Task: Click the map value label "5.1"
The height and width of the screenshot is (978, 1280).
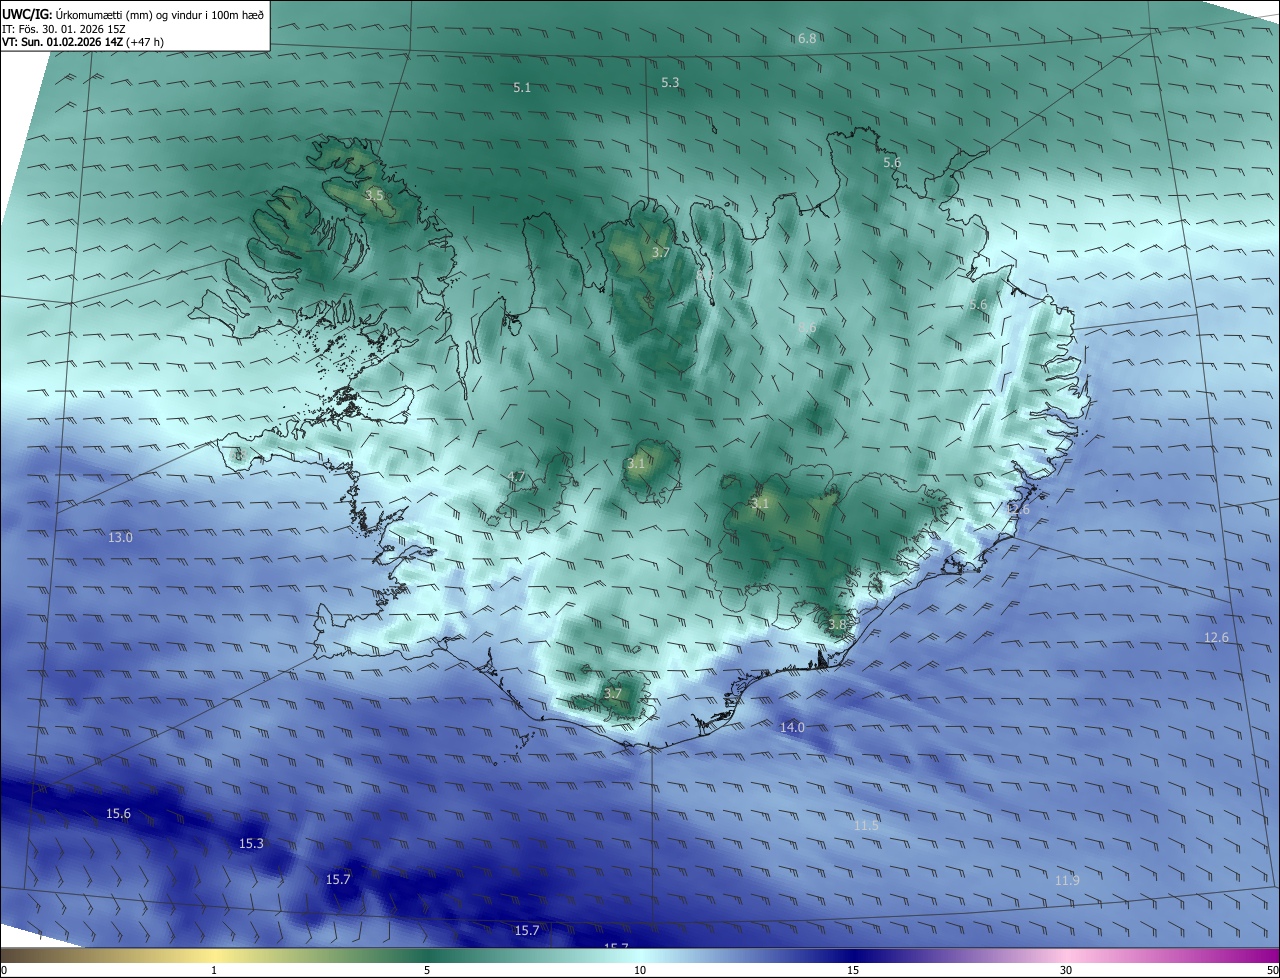Action: [522, 88]
